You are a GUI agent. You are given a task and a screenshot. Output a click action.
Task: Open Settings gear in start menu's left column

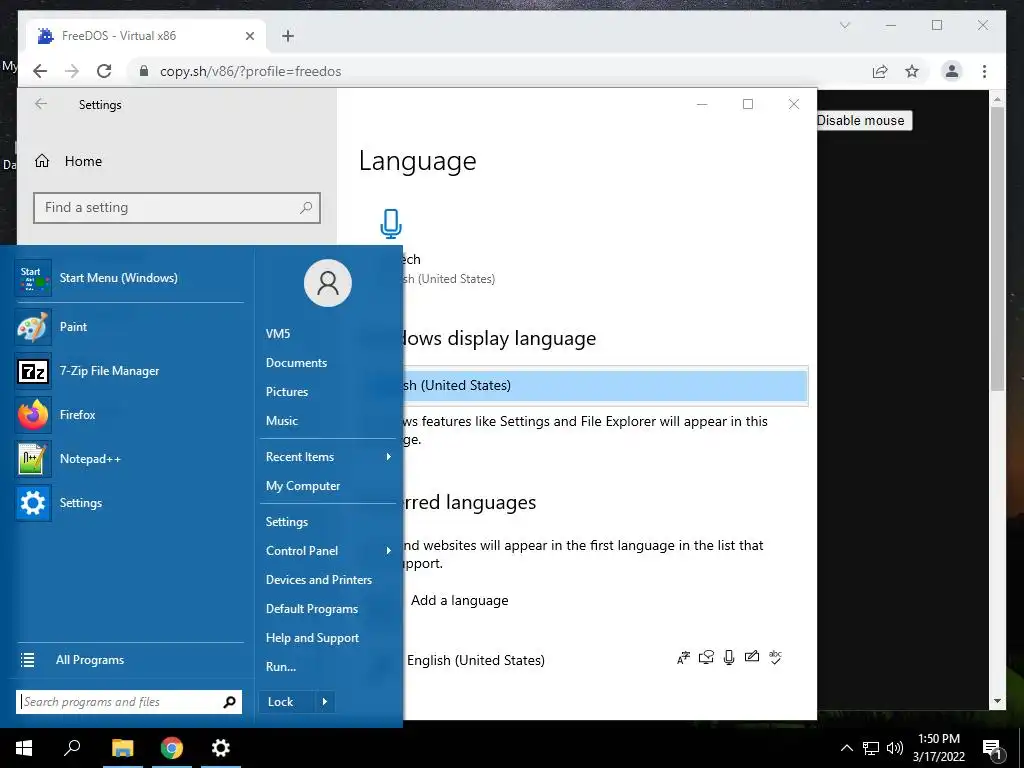(x=129, y=503)
